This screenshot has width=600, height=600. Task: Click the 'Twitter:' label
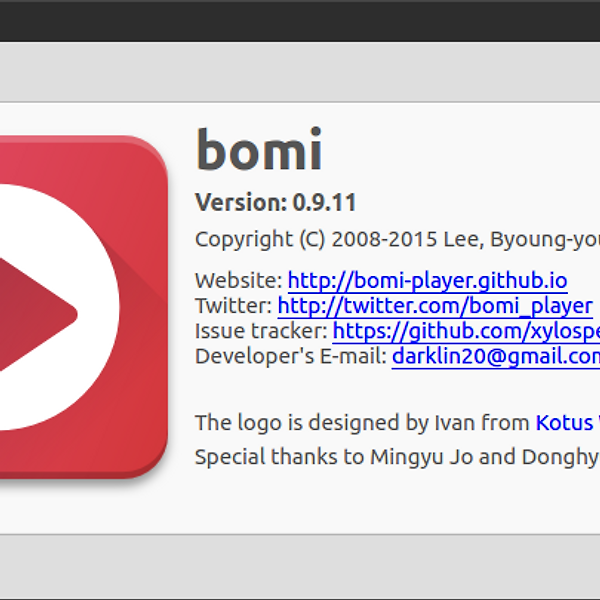tap(234, 306)
